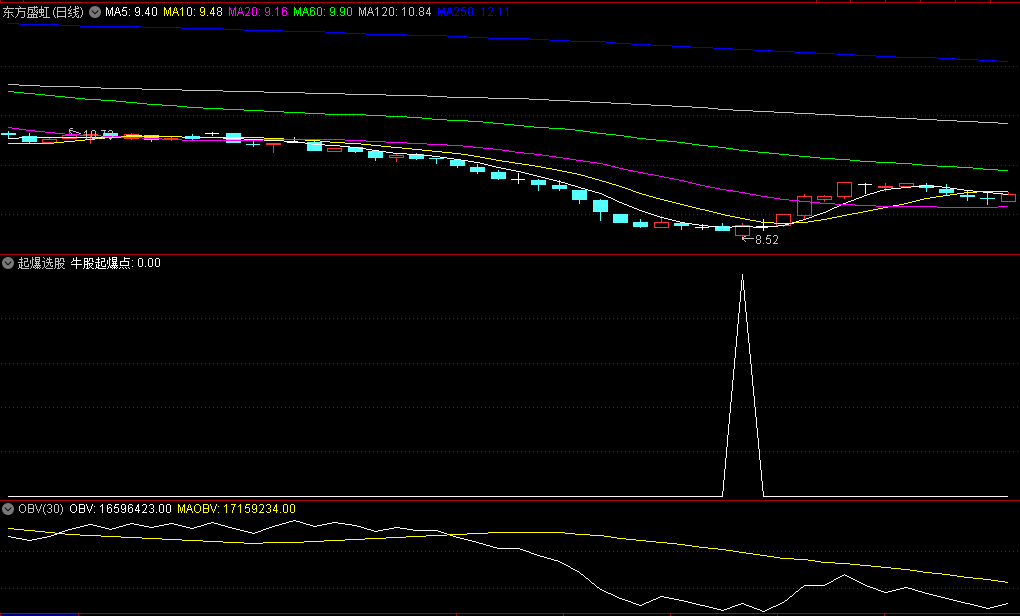This screenshot has height=616, width=1020.
Task: Click the OBV(30) indicator name
Action: click(41, 509)
